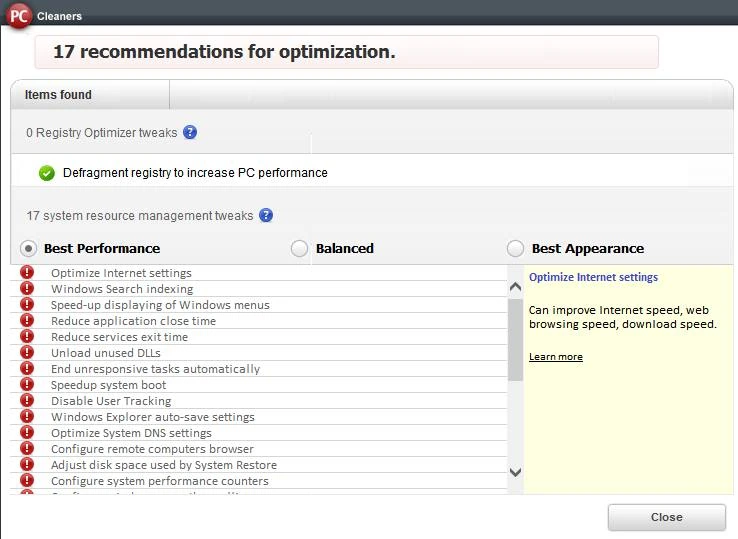Select Adjust disk space used by System Restore row
This screenshot has height=539, width=738.
pyautogui.click(x=258, y=465)
